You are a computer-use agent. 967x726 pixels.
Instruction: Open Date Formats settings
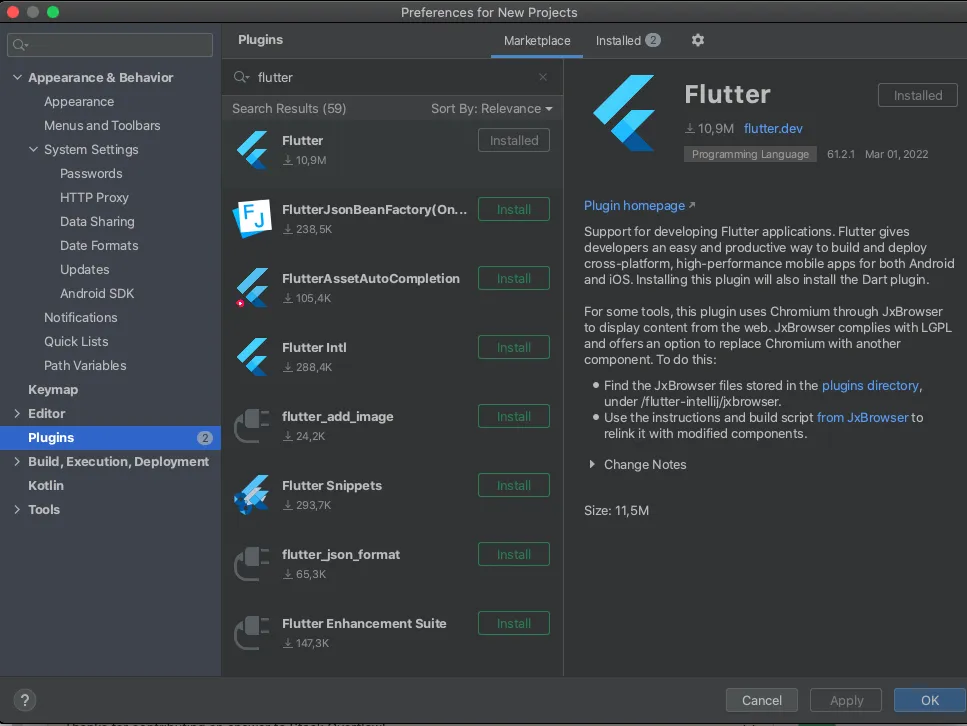click(99, 245)
